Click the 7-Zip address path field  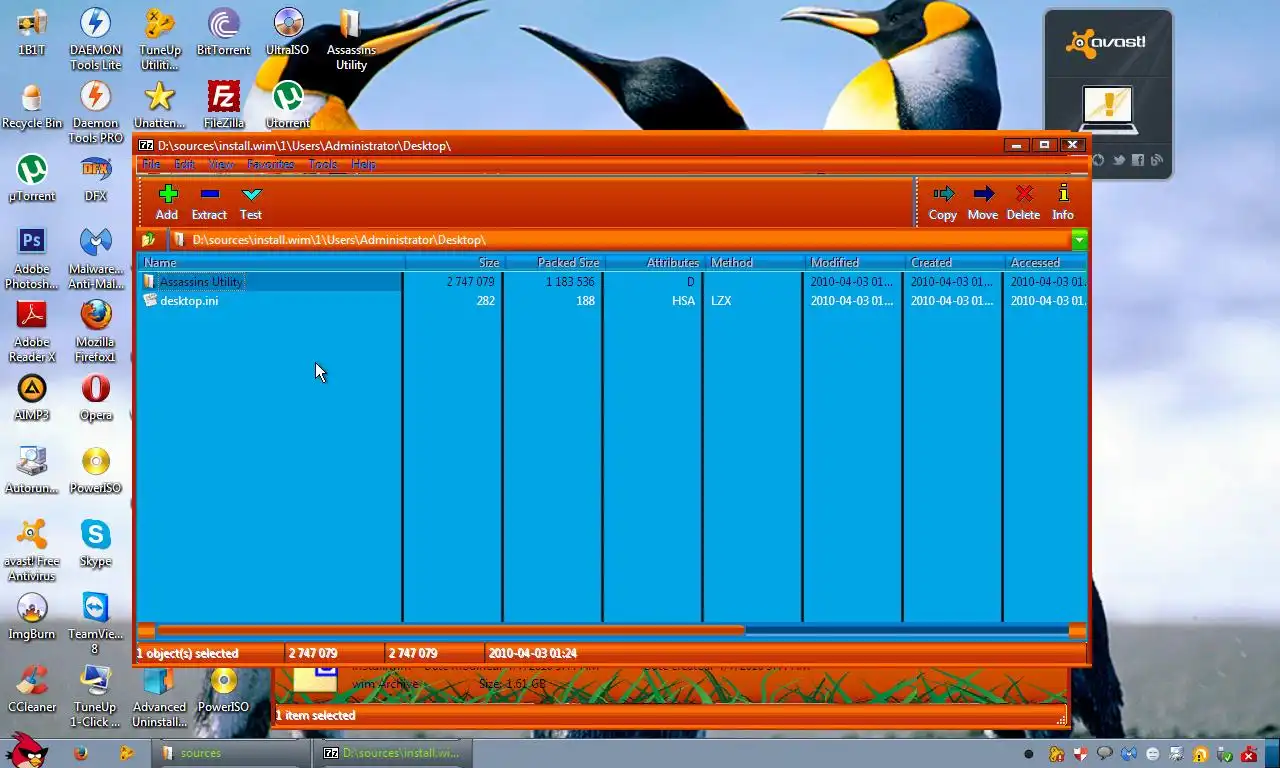(x=620, y=240)
